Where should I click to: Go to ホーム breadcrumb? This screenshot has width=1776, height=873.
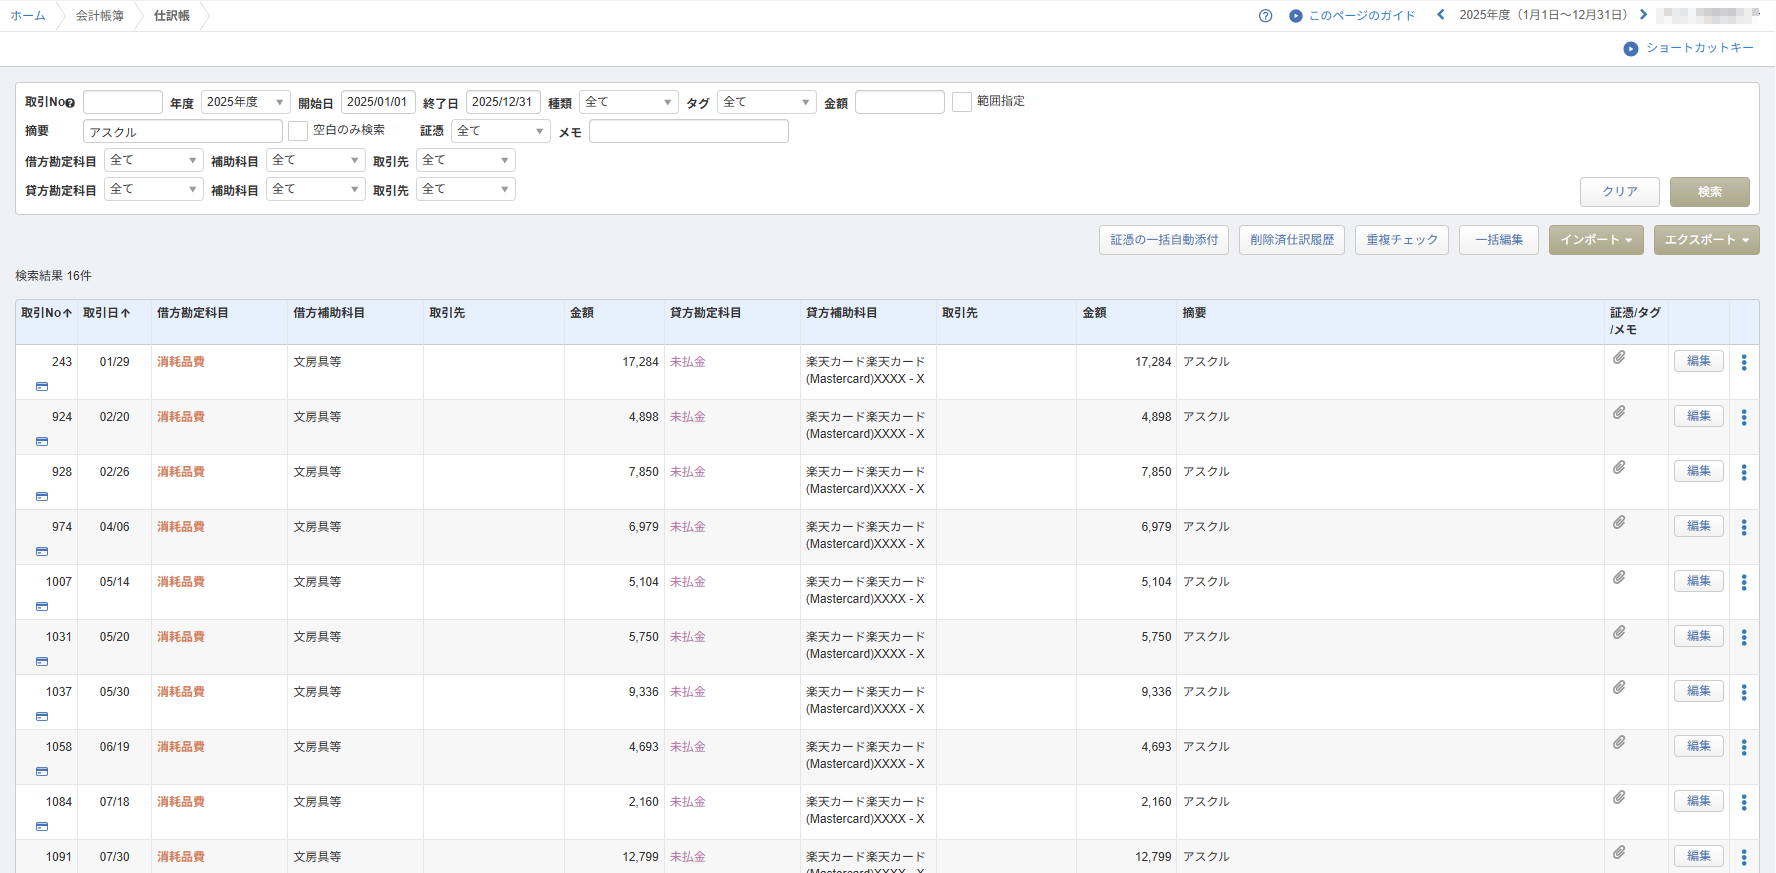(28, 16)
